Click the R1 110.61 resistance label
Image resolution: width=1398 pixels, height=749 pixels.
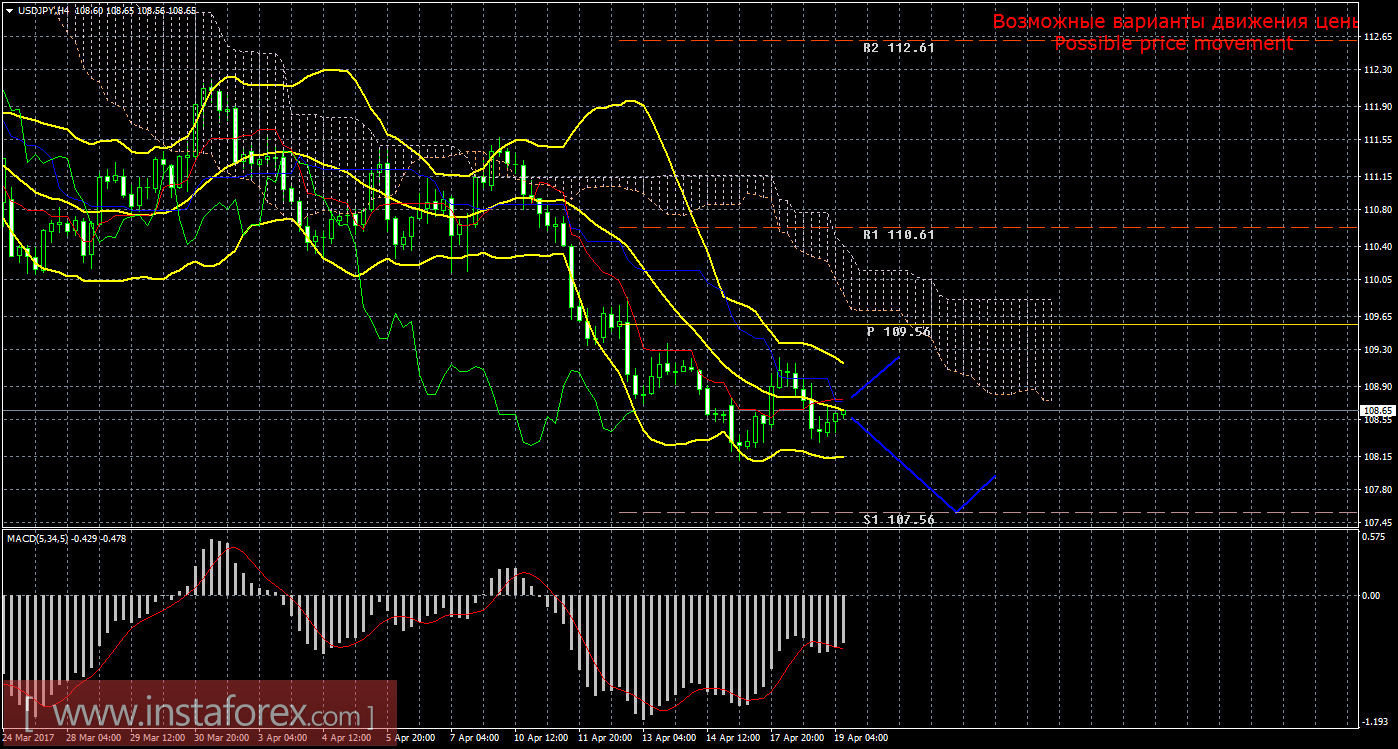pos(899,234)
